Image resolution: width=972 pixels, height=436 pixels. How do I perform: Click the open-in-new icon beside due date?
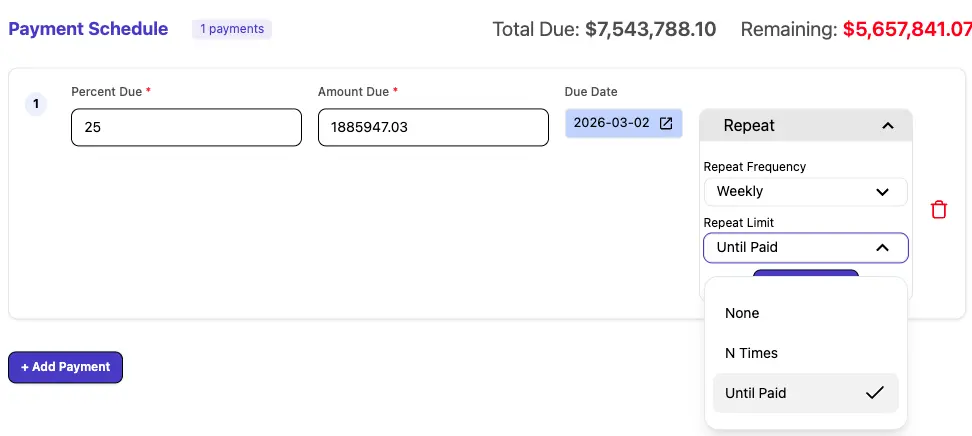666,123
